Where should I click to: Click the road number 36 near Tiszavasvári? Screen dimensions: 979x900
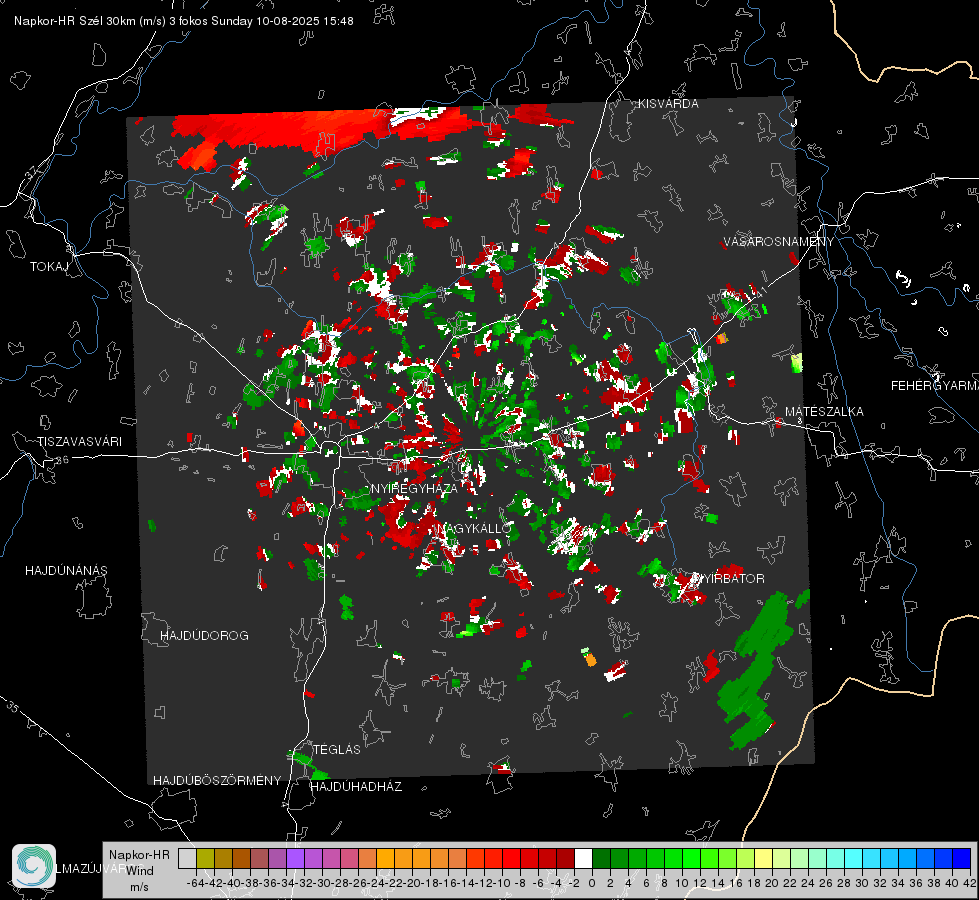(62, 460)
